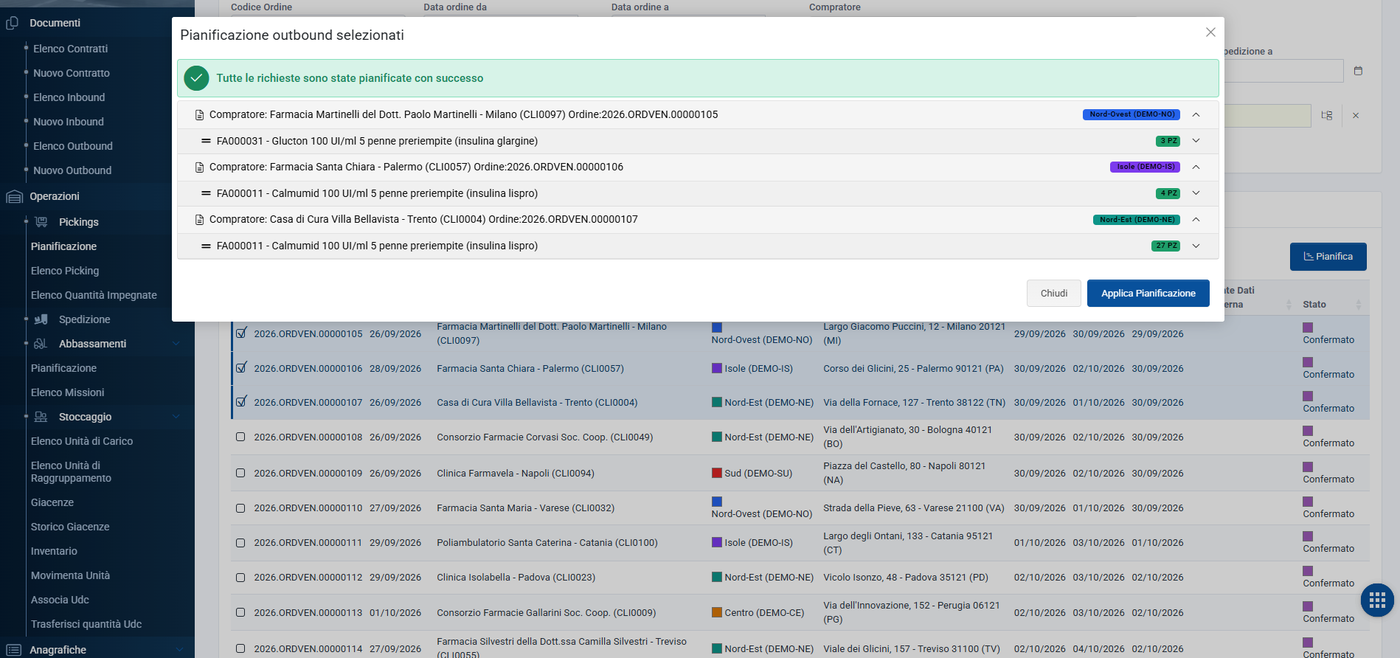Image resolution: width=1400 pixels, height=658 pixels.
Task: Select the checkbox for order 2026.ORDVEN.00000110
Action: click(x=240, y=508)
